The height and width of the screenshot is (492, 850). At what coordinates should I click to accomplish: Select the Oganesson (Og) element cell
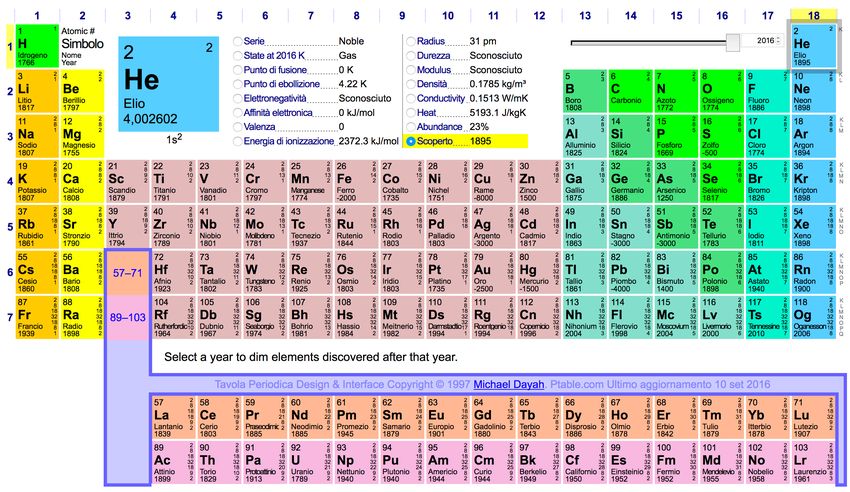pos(813,317)
